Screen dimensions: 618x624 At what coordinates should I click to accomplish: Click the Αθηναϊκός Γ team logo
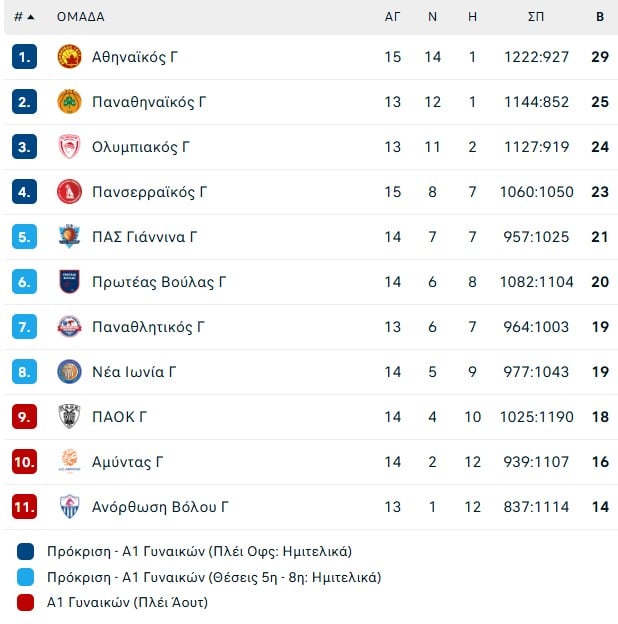tap(69, 57)
